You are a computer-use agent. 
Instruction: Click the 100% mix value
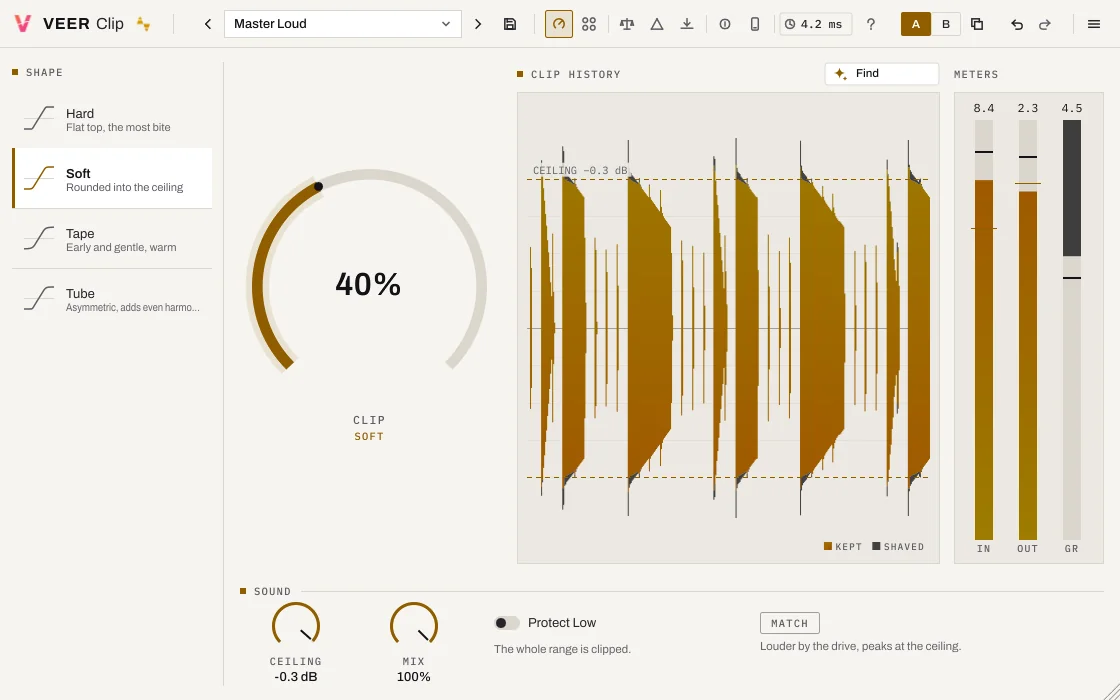(414, 677)
